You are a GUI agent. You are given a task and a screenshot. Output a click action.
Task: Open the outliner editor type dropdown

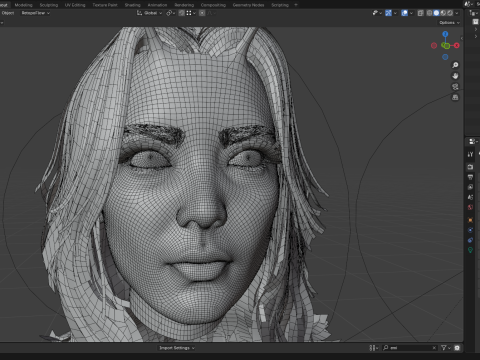pyautogui.click(x=473, y=13)
